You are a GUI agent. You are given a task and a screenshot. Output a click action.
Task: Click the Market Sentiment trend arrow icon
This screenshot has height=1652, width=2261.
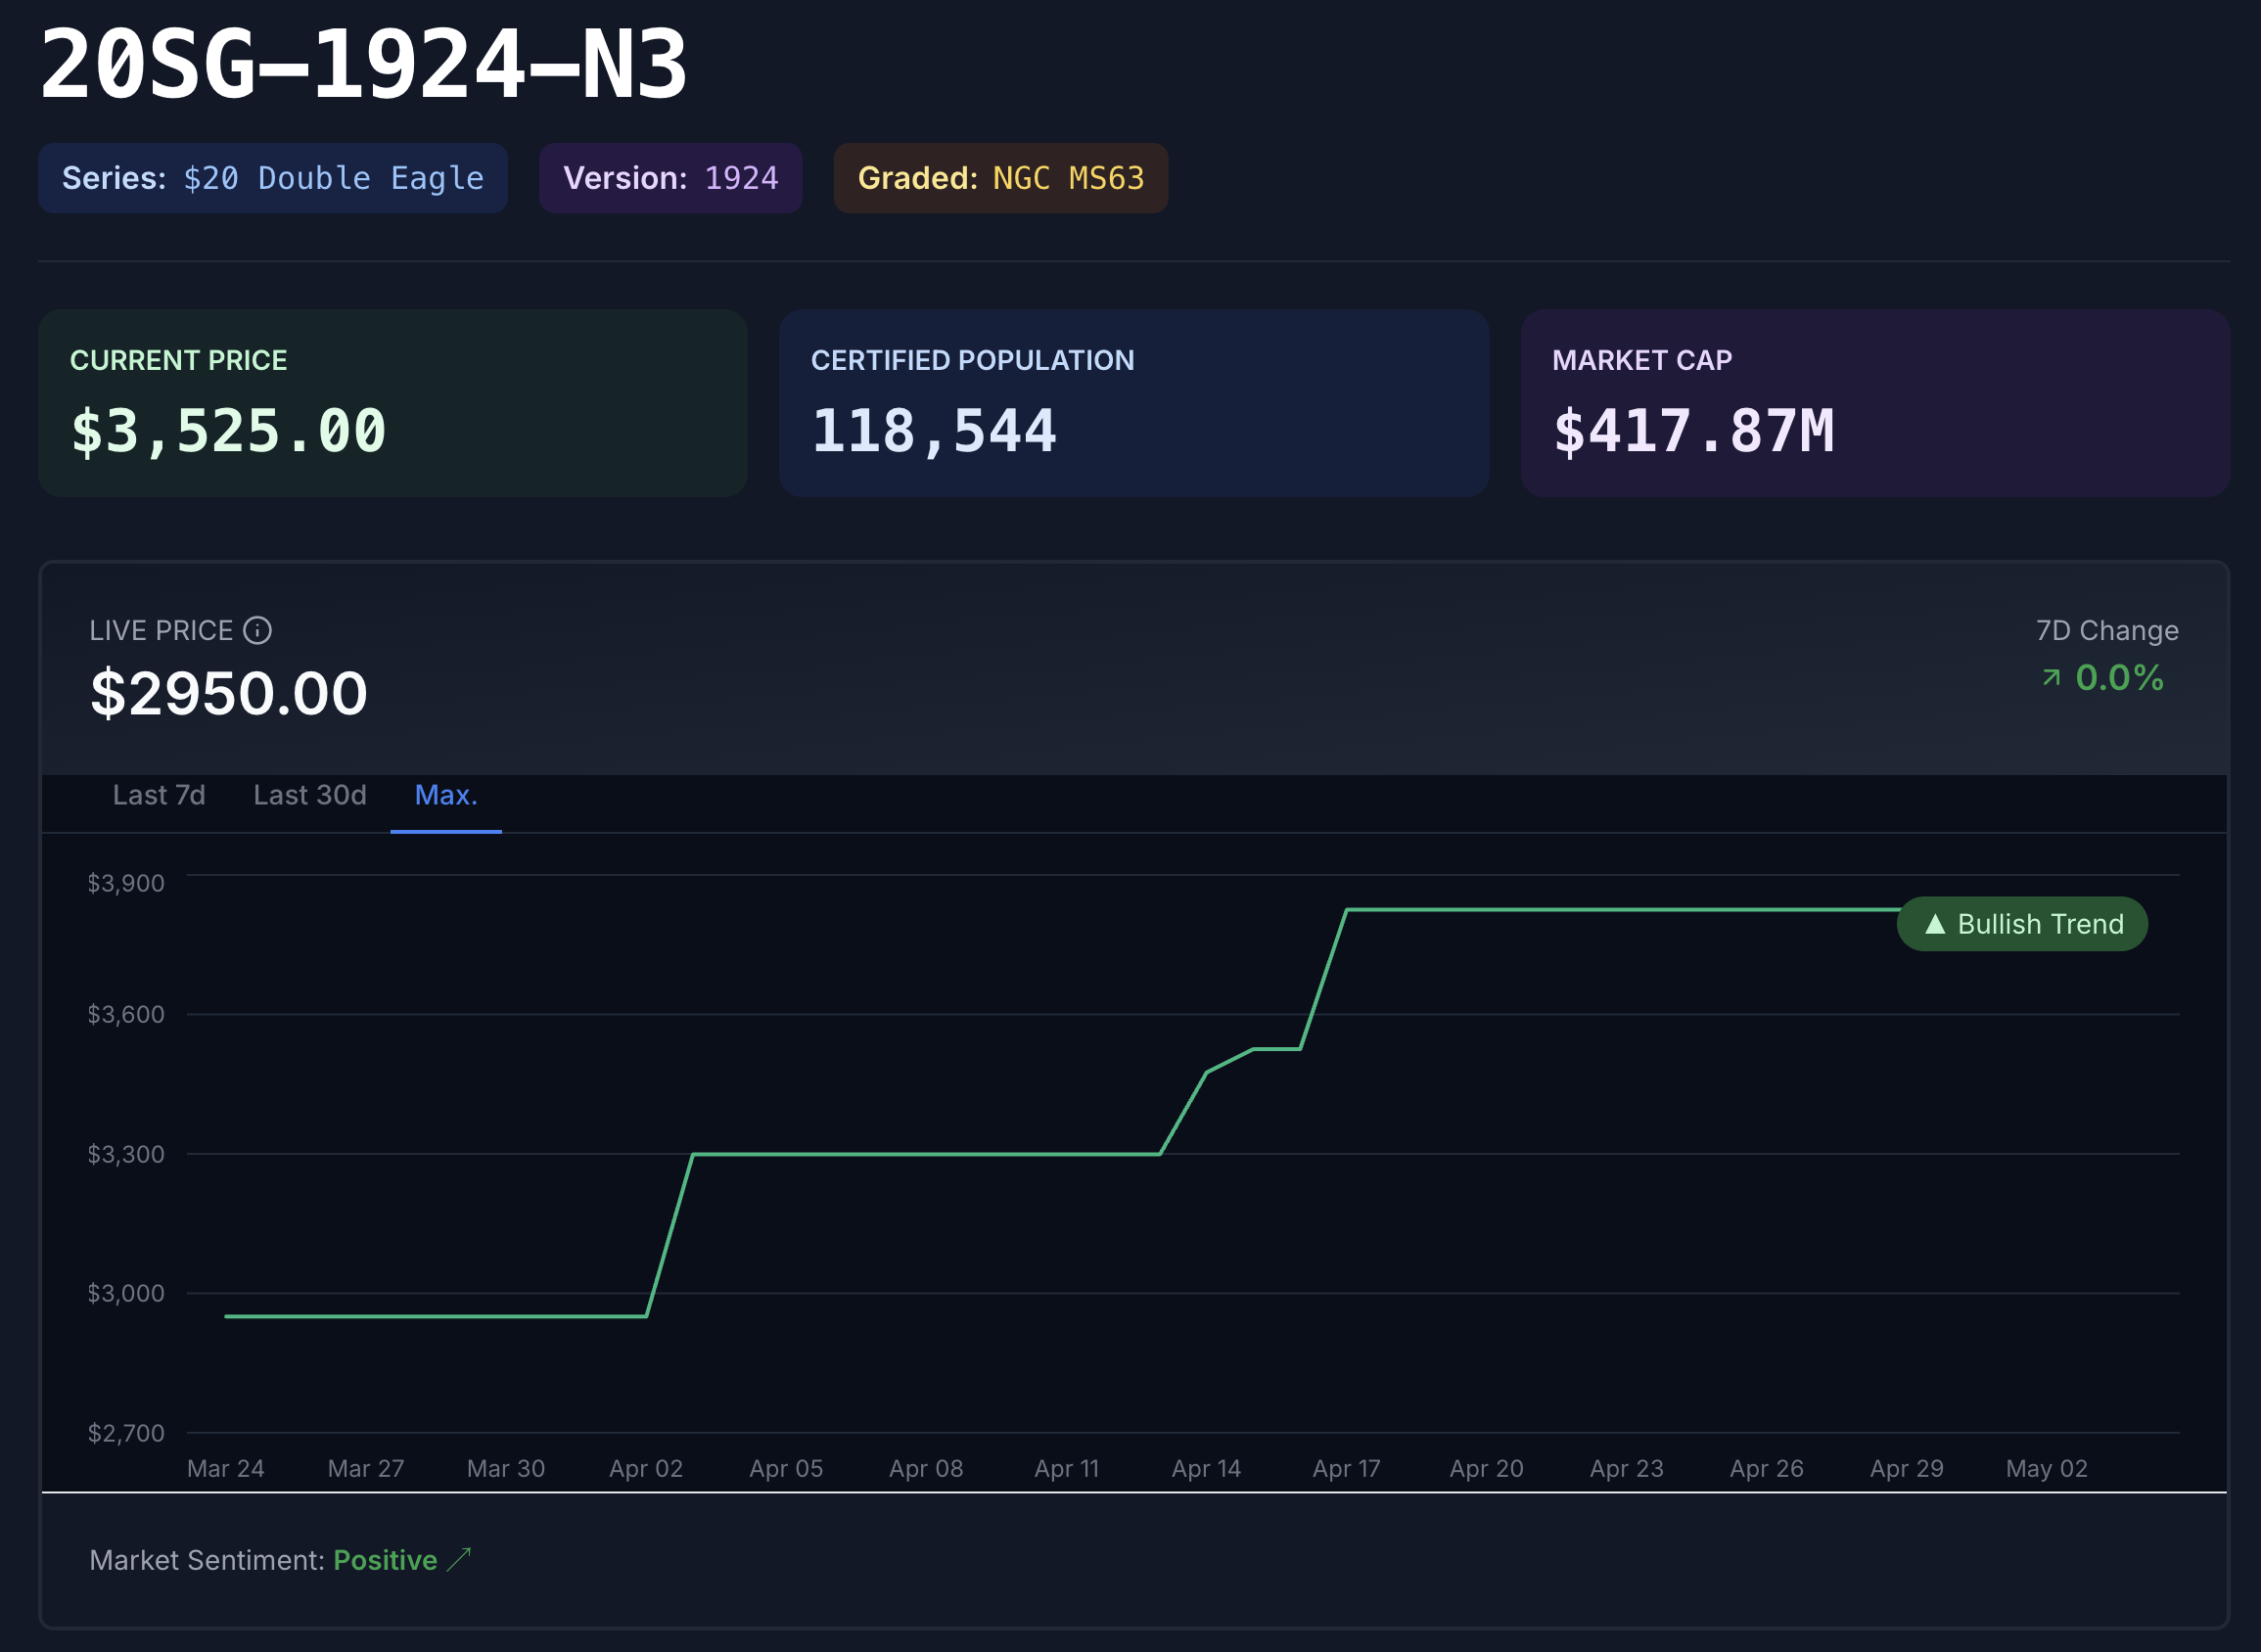[459, 1560]
